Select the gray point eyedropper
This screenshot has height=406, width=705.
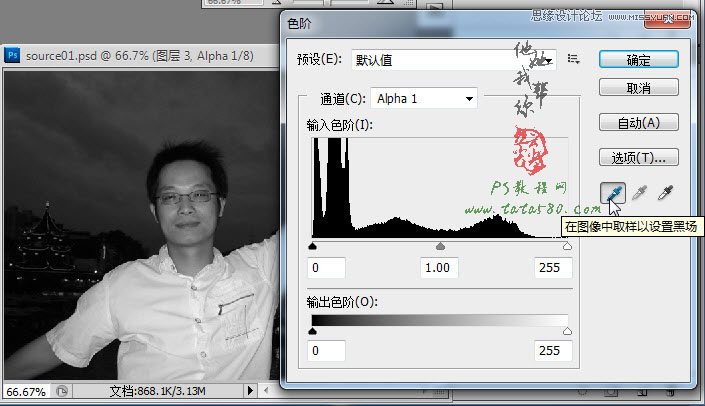(639, 193)
